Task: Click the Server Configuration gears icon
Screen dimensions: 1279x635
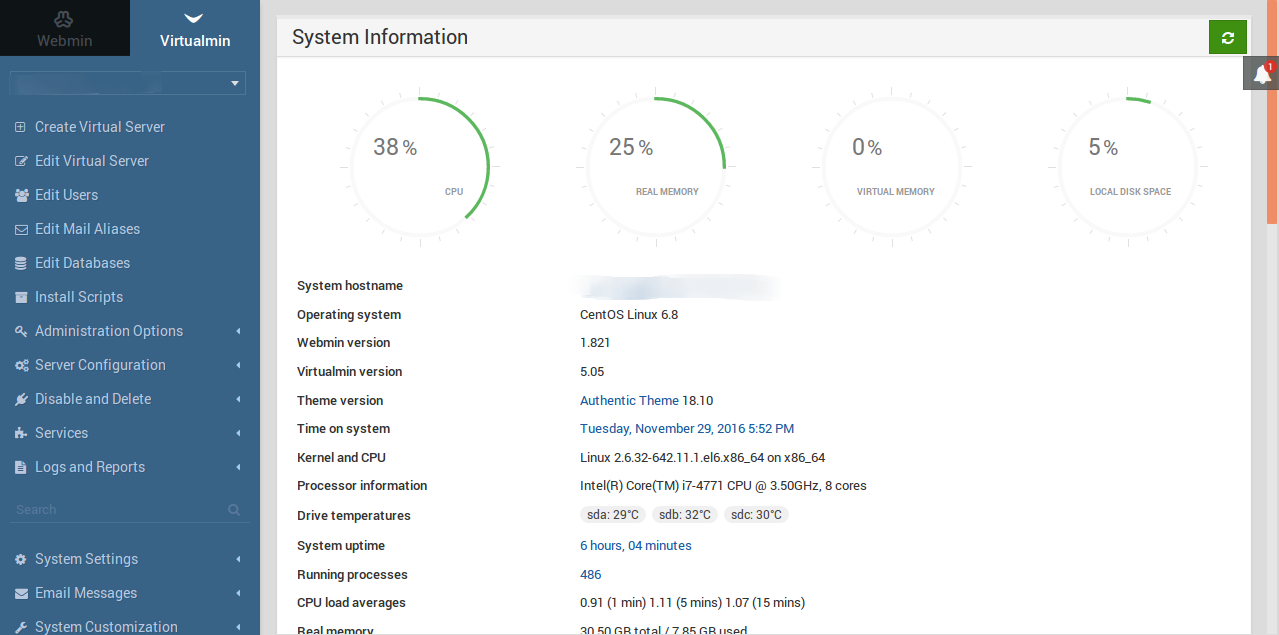Action: [x=21, y=365]
